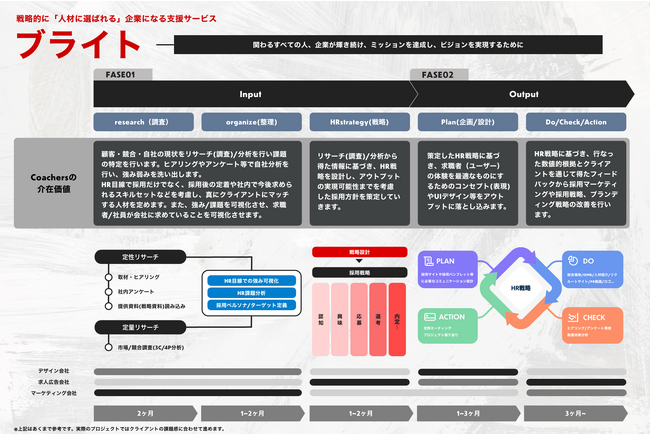The image size is (650, 434).
Task: Click the リサーチ(調査)/分析から strategy description box
Action: [x=359, y=183]
